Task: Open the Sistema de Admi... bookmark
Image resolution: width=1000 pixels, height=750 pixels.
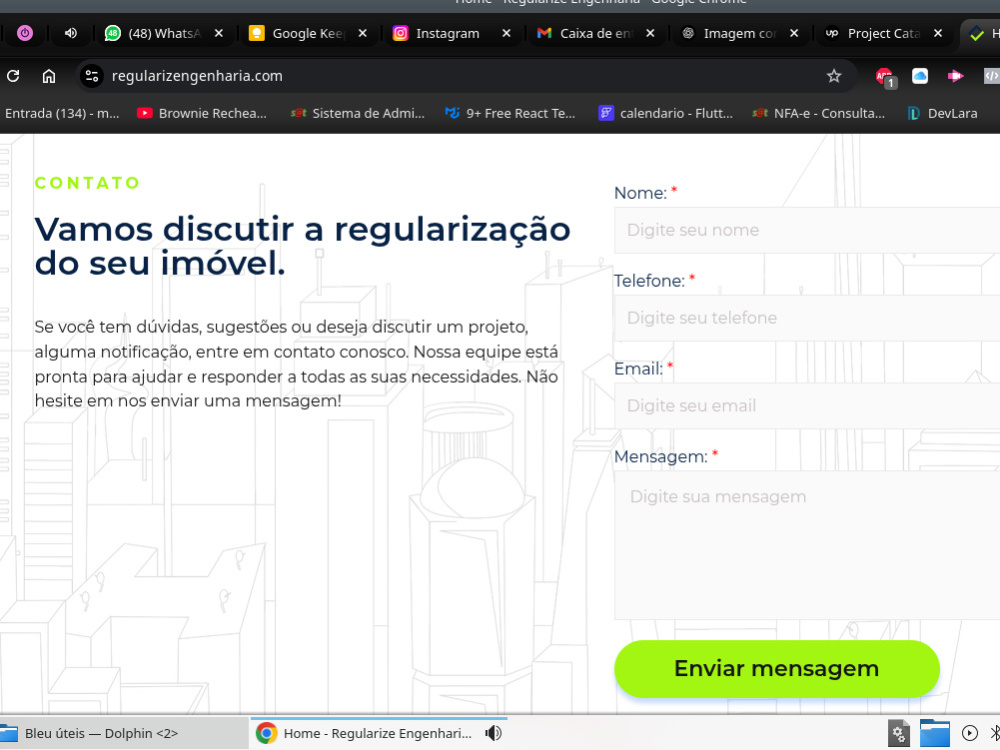Action: [358, 114]
